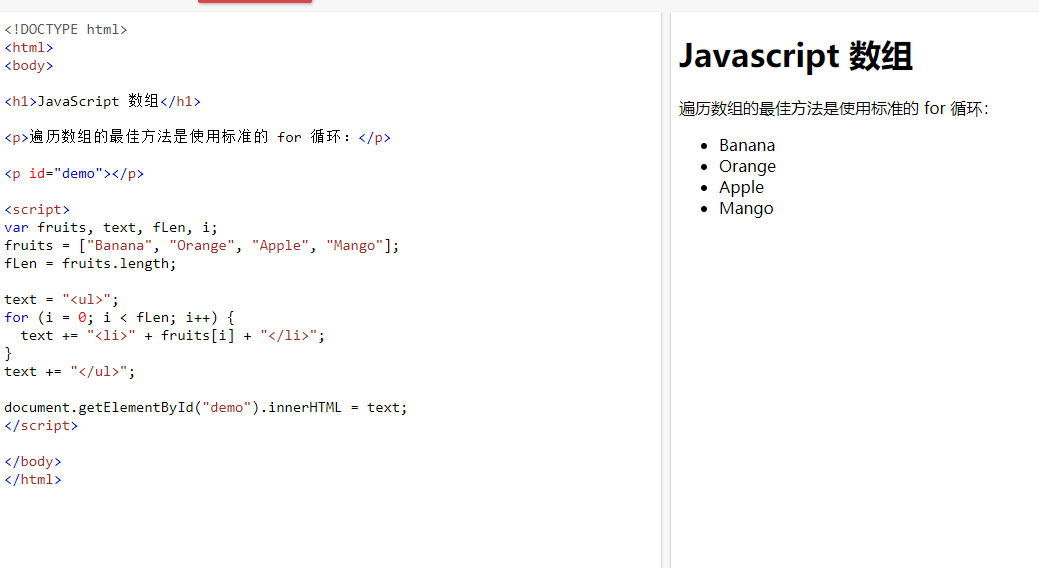The image size is (1039, 568).
Task: Click the 'Orange' list item in the preview
Action: 747,166
